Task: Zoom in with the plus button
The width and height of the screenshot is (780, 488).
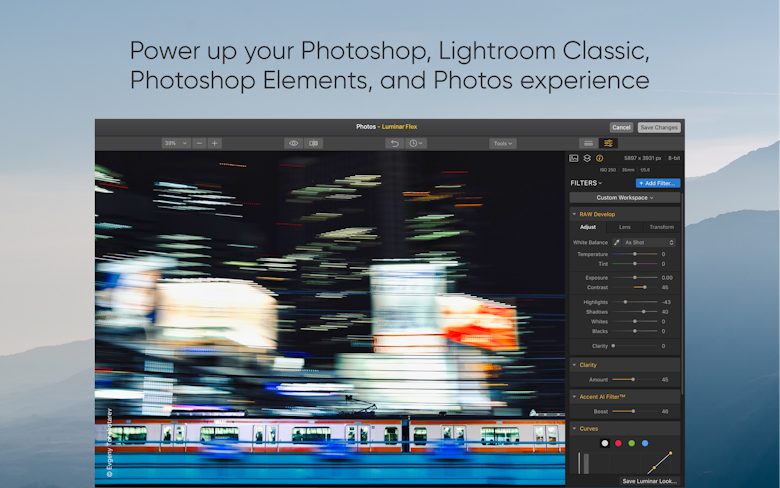Action: pyautogui.click(x=214, y=143)
